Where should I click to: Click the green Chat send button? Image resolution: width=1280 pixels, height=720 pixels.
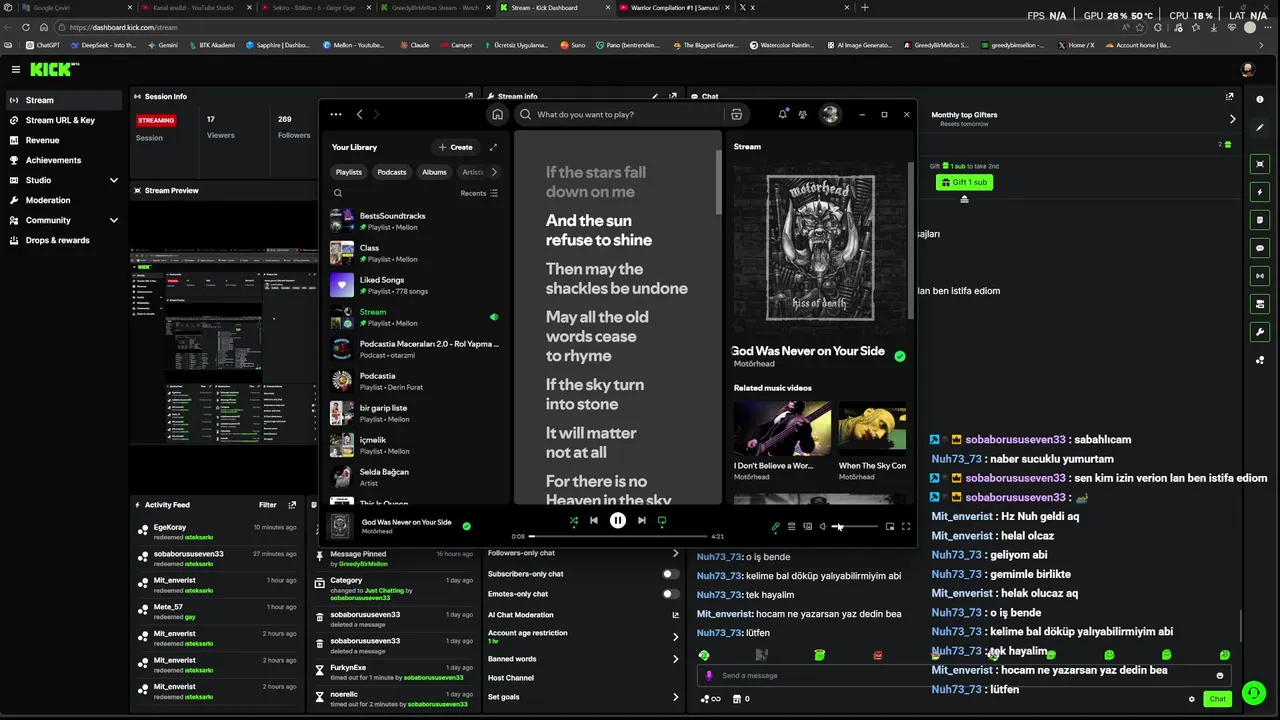pyautogui.click(x=1217, y=699)
